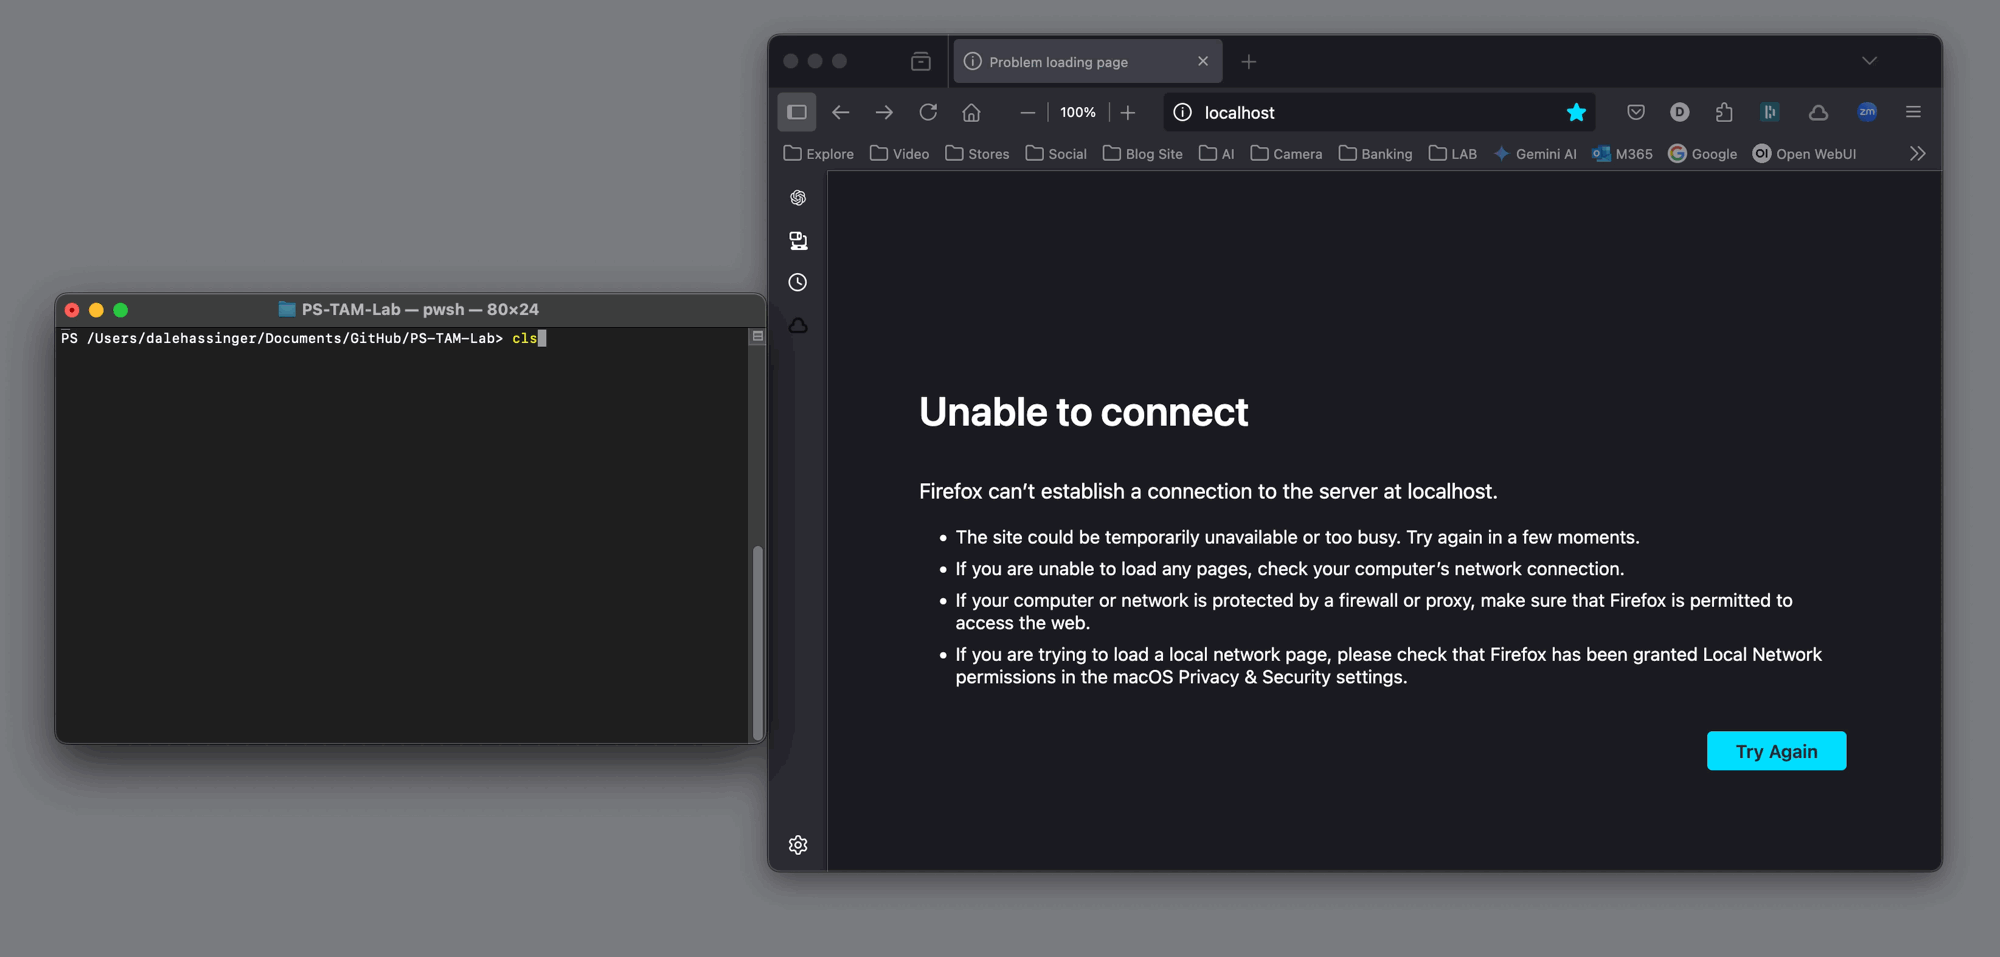The height and width of the screenshot is (957, 2000).
Task: Open the Gemini AI bookmark
Action: coord(1535,154)
